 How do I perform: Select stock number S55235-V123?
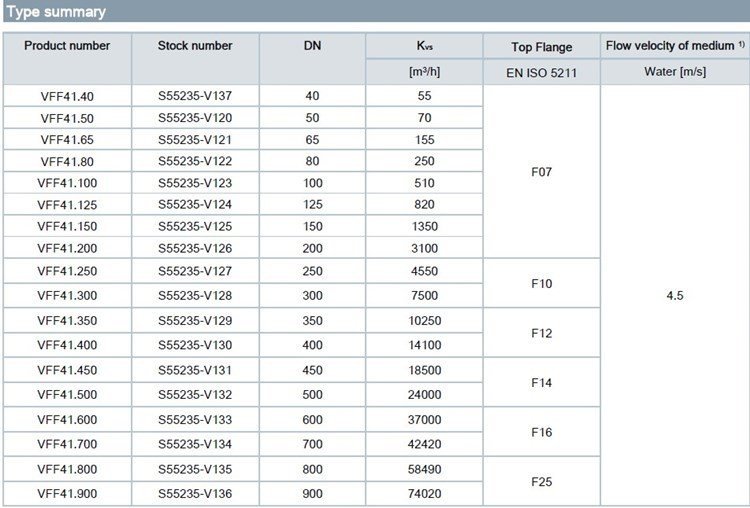195,183
